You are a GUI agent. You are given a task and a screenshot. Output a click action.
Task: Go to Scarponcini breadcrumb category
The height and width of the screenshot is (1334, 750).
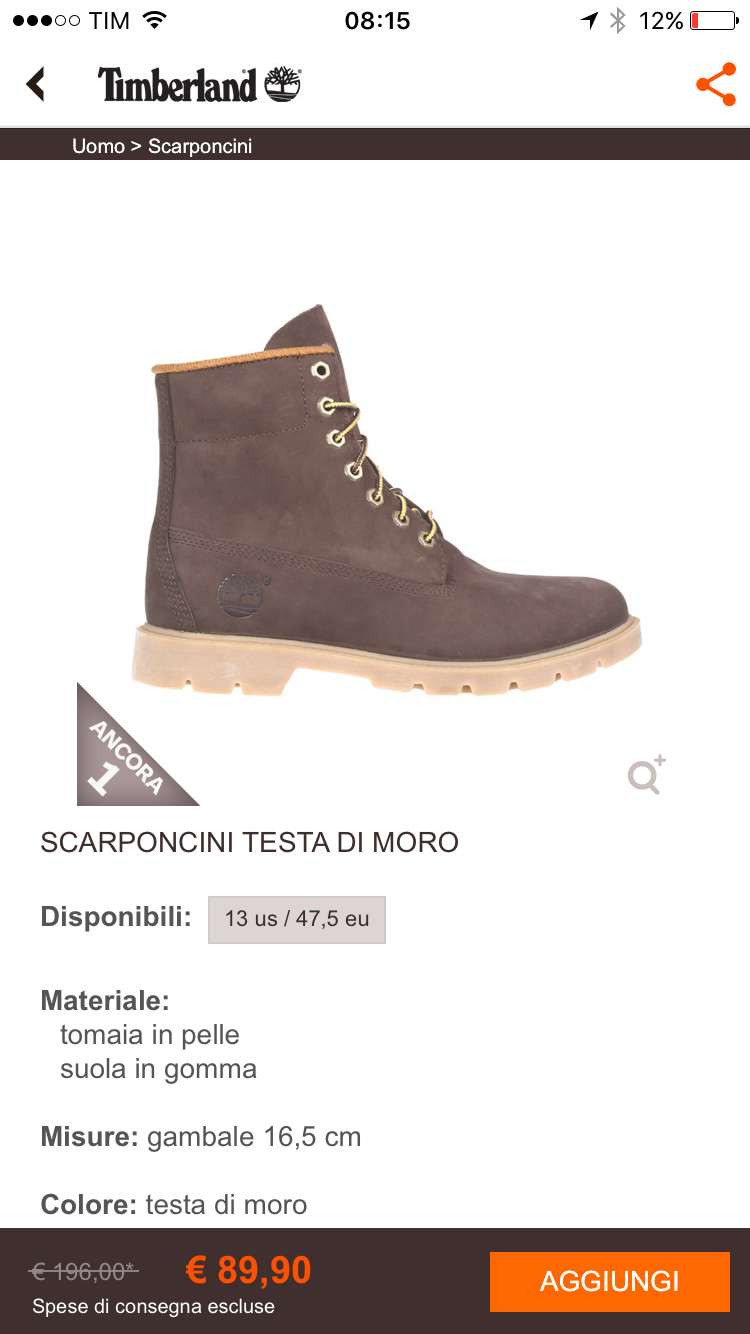click(x=200, y=146)
